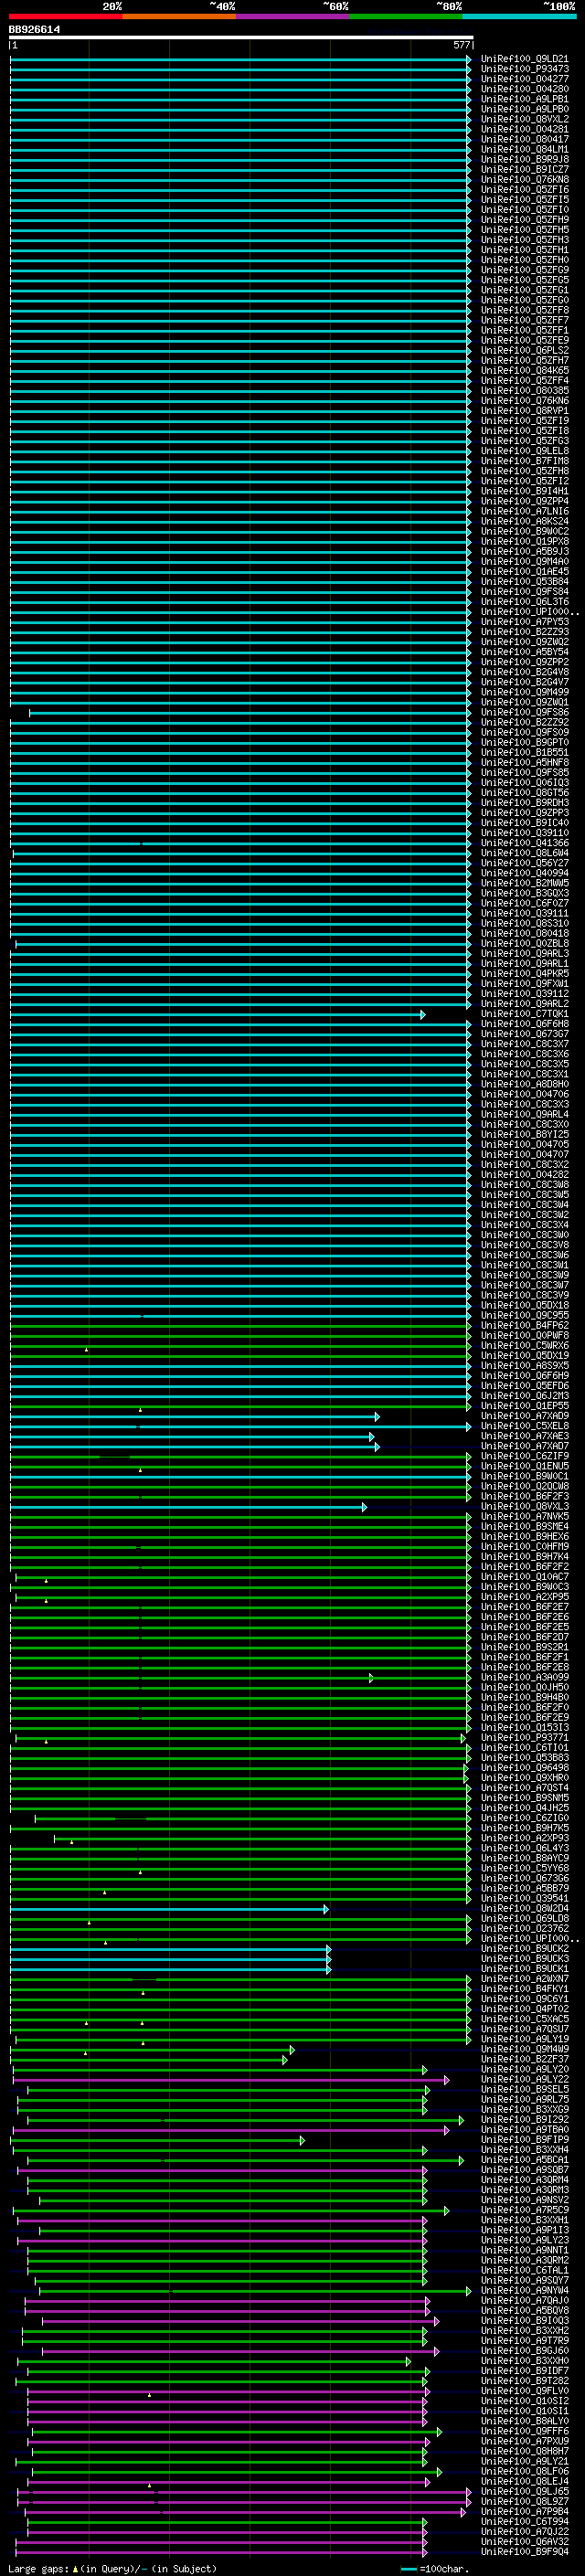585x2576 pixels.
Task: Click the query end position 577
Action: click(x=461, y=45)
